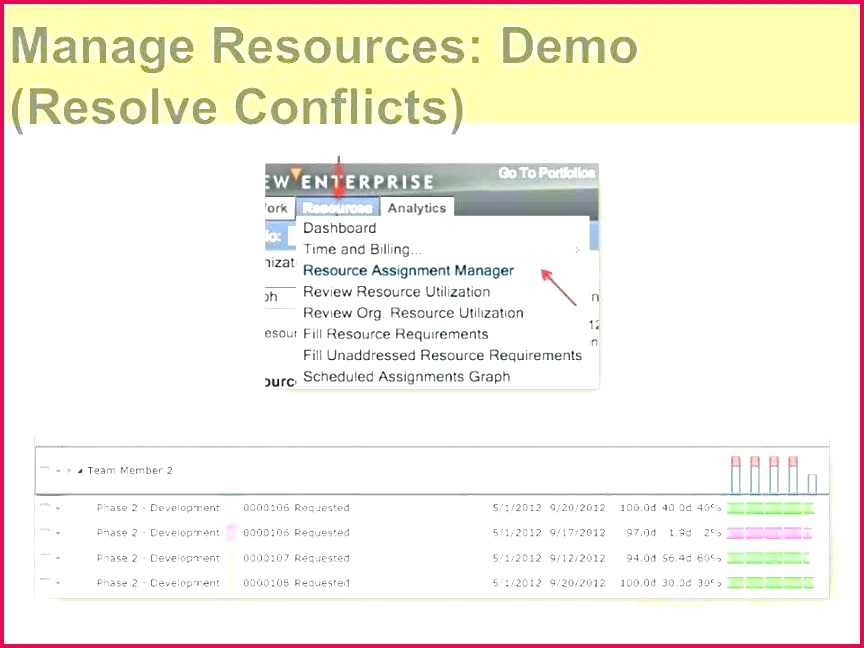
Task: Click the first red-topped utilization bar
Action: tap(736, 475)
